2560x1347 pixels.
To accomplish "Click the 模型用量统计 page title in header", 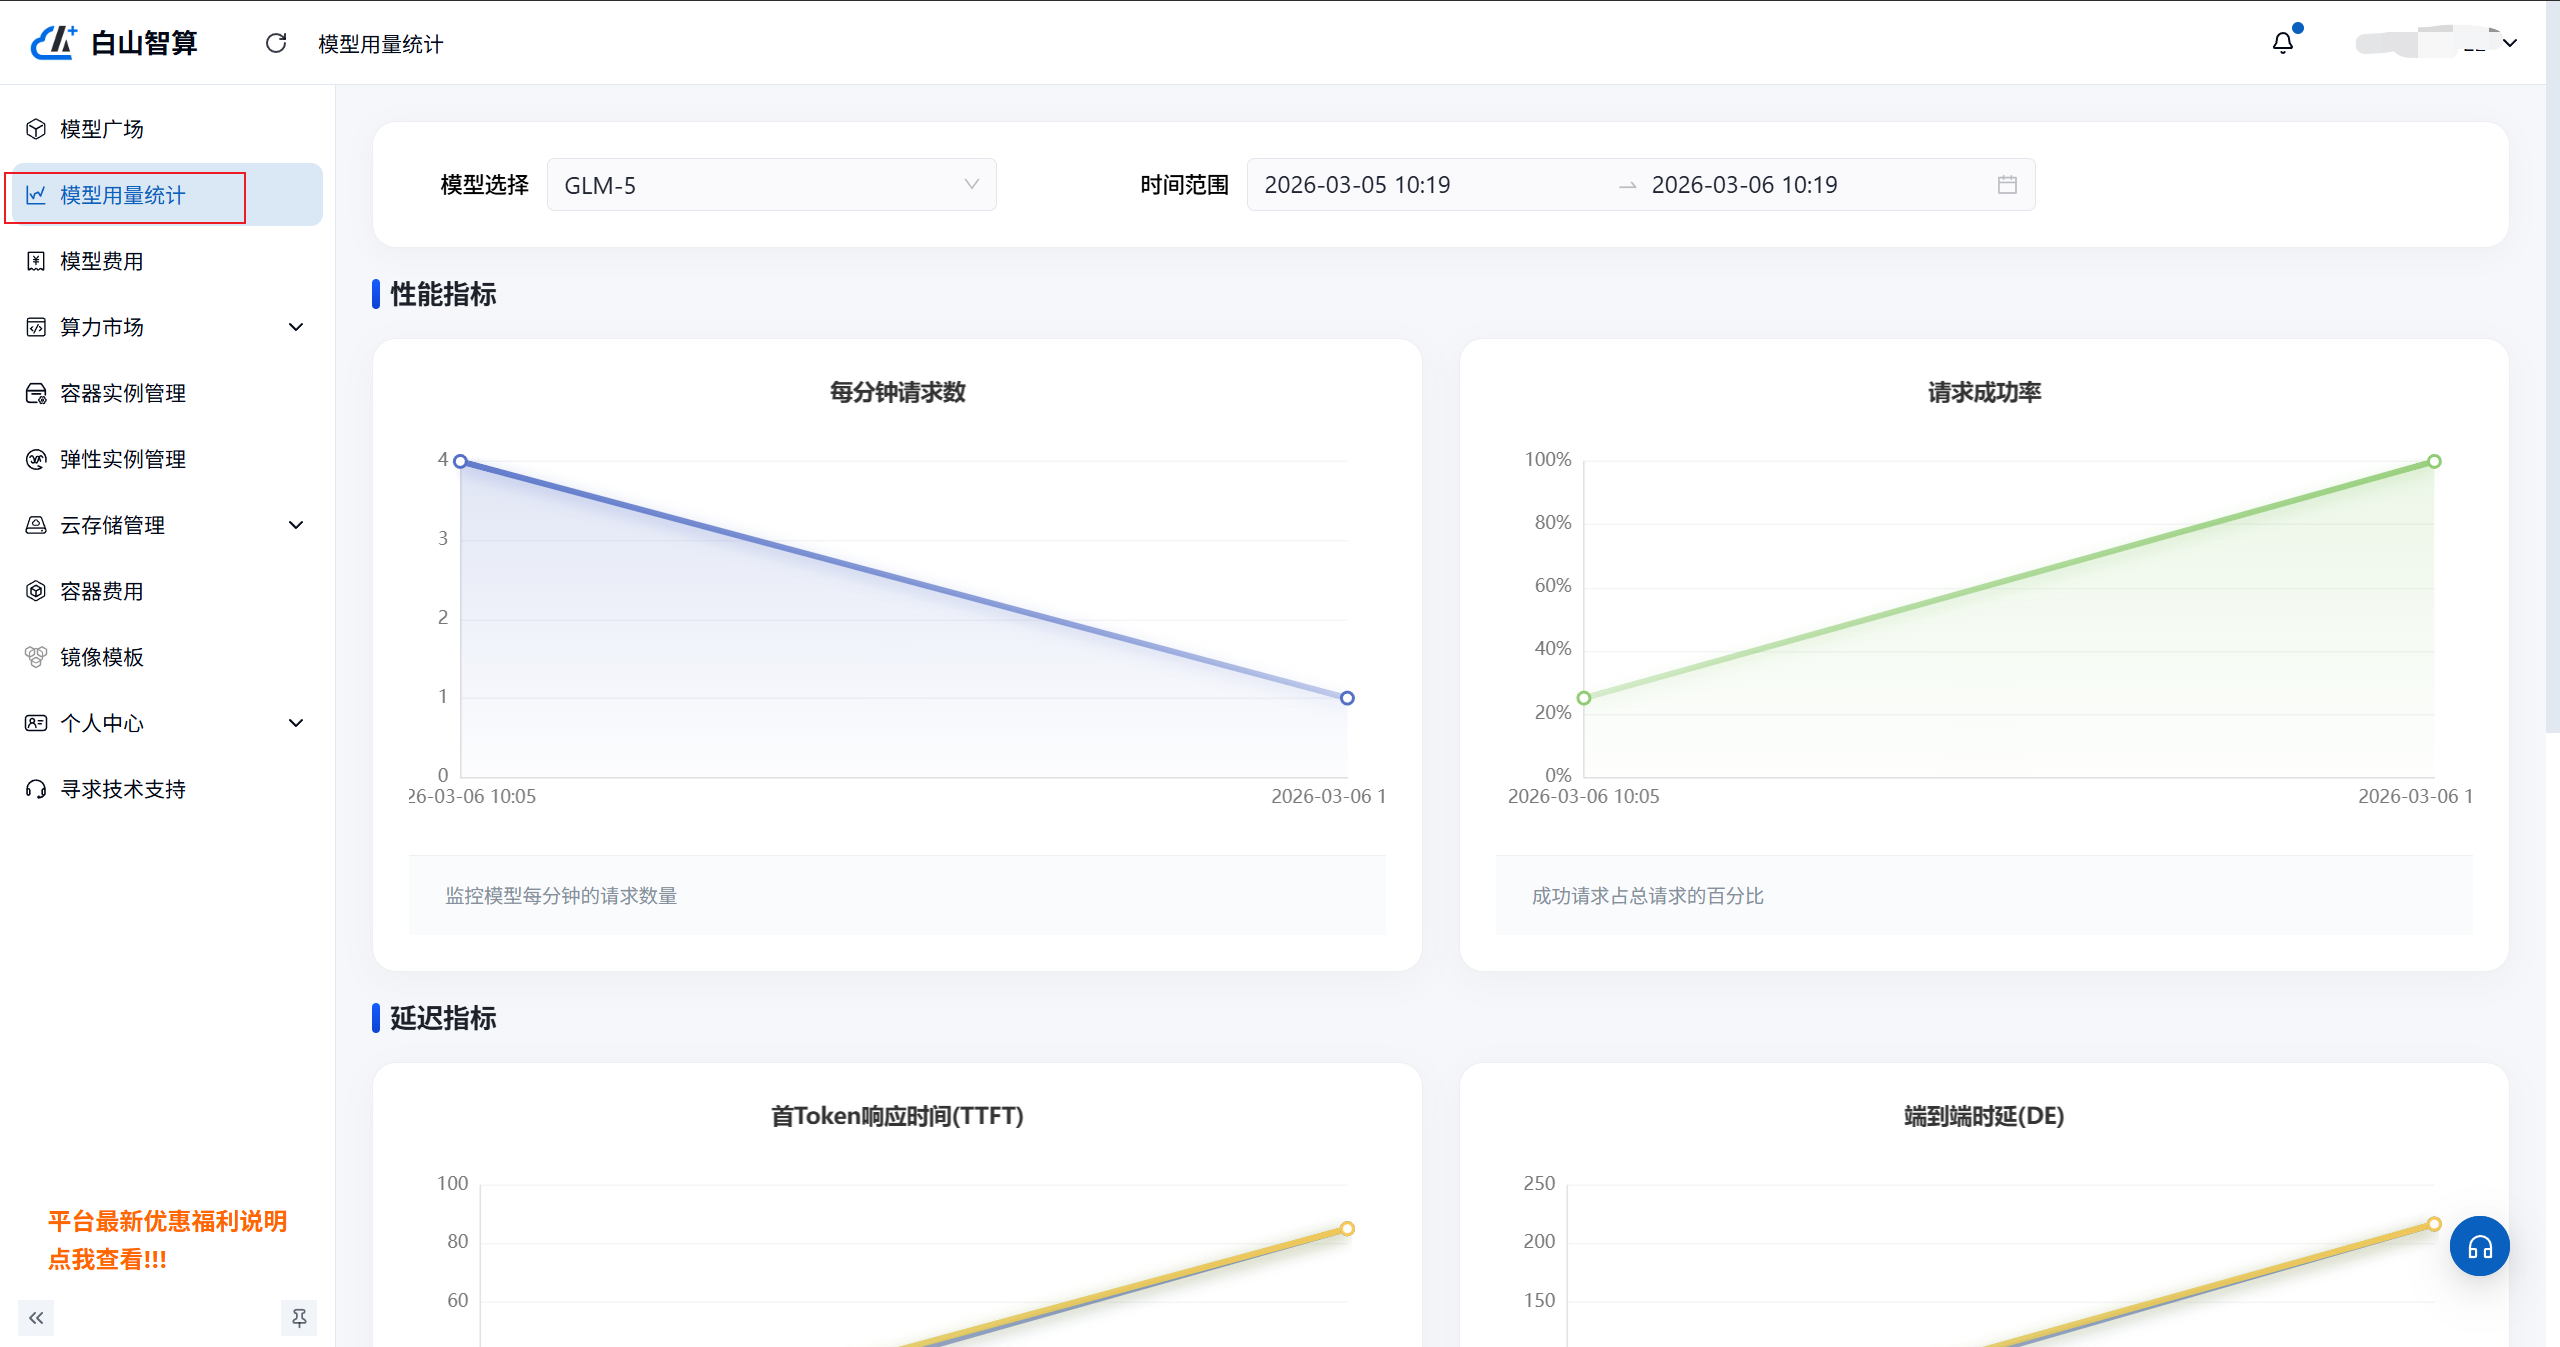I will [x=380, y=44].
